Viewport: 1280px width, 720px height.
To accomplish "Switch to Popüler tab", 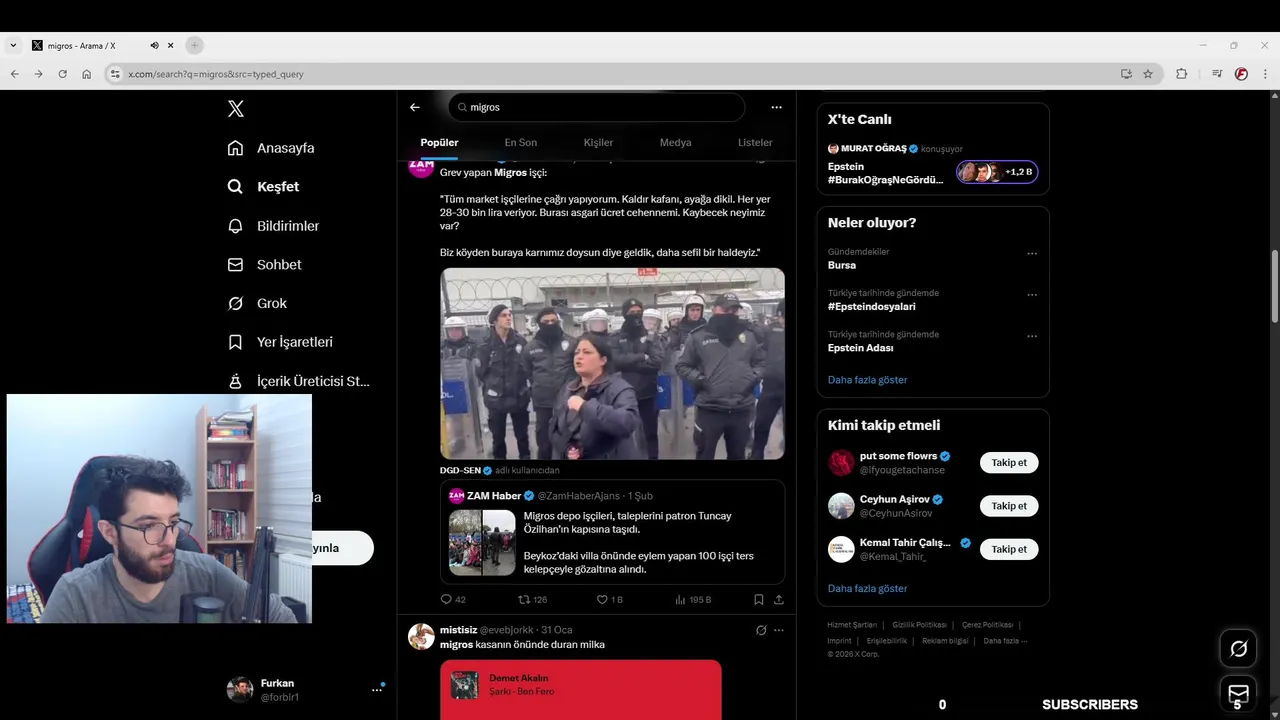I will click(x=439, y=143).
